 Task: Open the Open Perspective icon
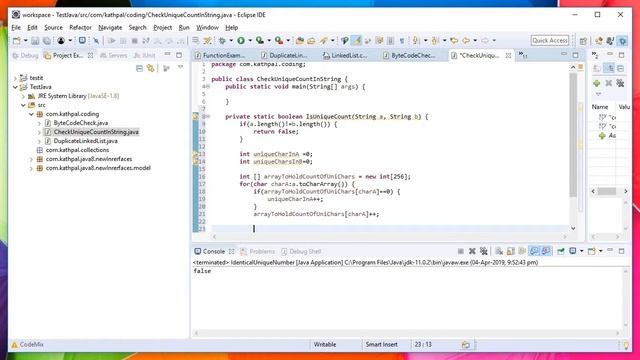pyautogui.click(x=583, y=41)
